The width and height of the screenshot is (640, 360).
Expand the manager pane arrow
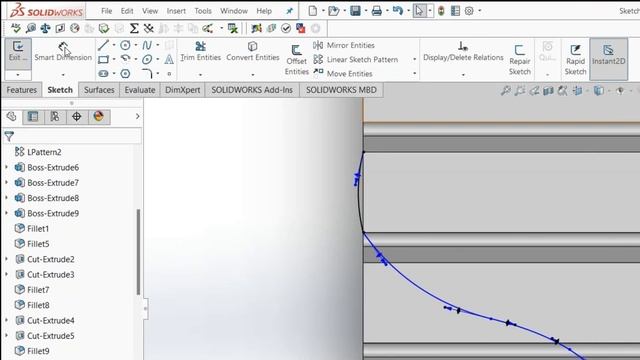[138, 117]
